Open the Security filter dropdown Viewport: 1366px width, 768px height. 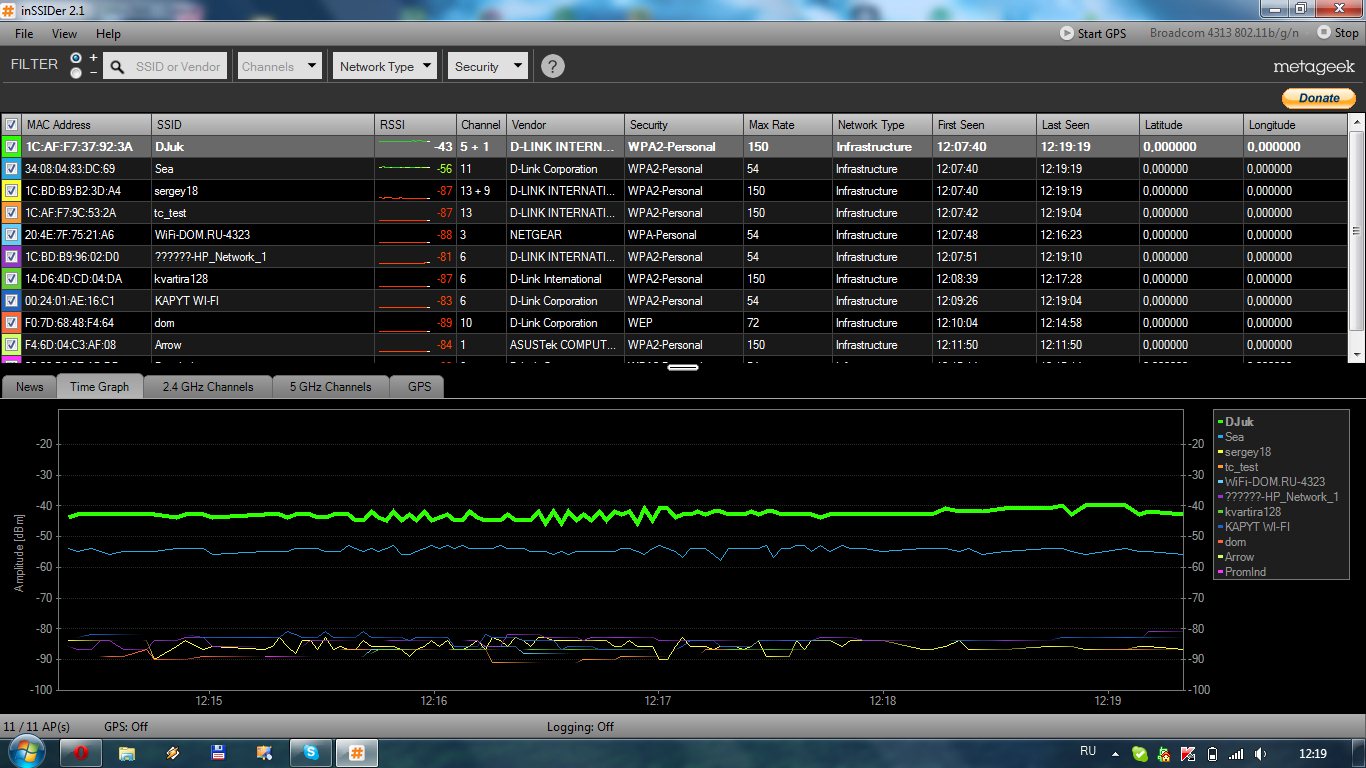click(487, 67)
